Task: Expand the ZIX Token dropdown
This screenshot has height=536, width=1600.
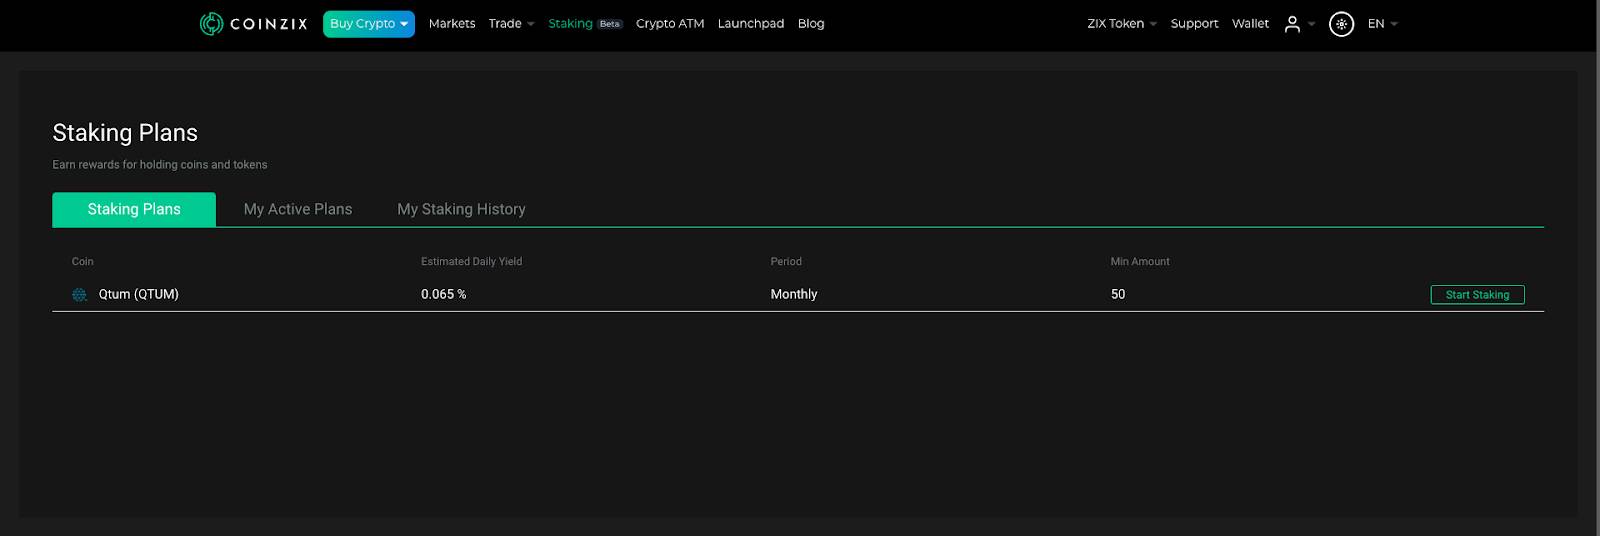Action: [x=1122, y=24]
